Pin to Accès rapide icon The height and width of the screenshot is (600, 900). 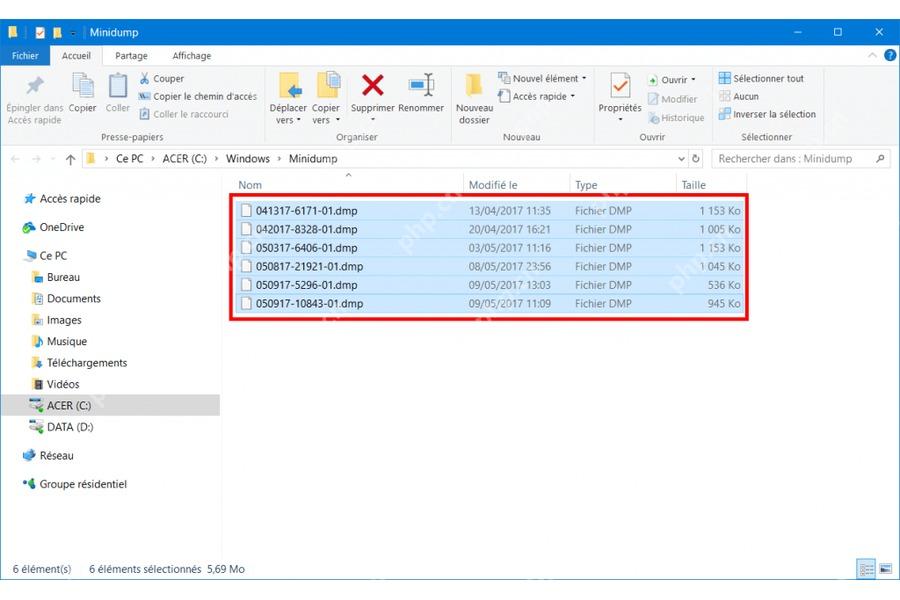pos(34,86)
